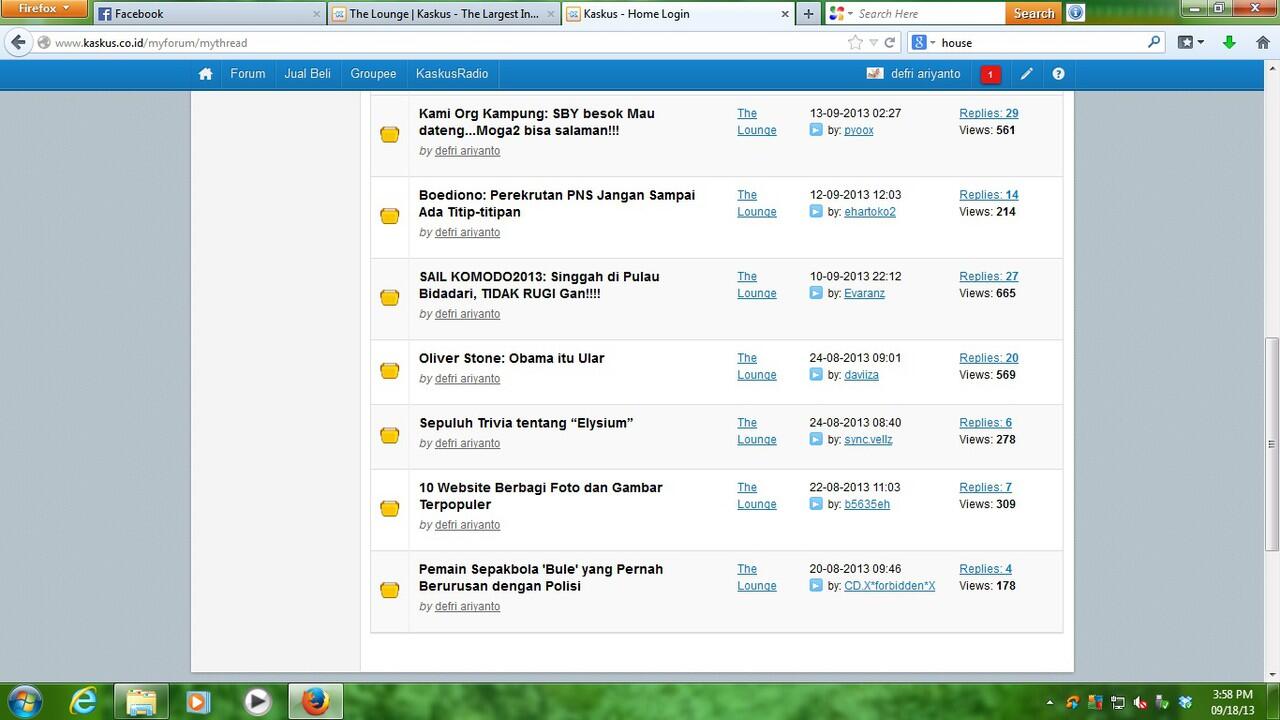This screenshot has width=1280, height=720.
Task: Open the help question mark icon
Action: 1058,74
